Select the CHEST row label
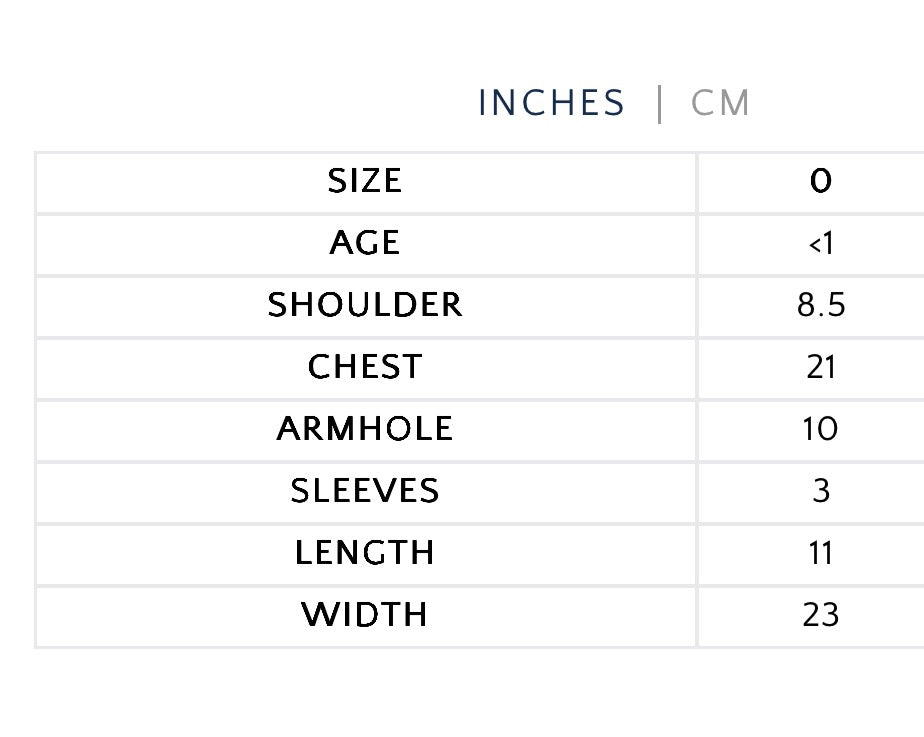 pyautogui.click(x=365, y=367)
